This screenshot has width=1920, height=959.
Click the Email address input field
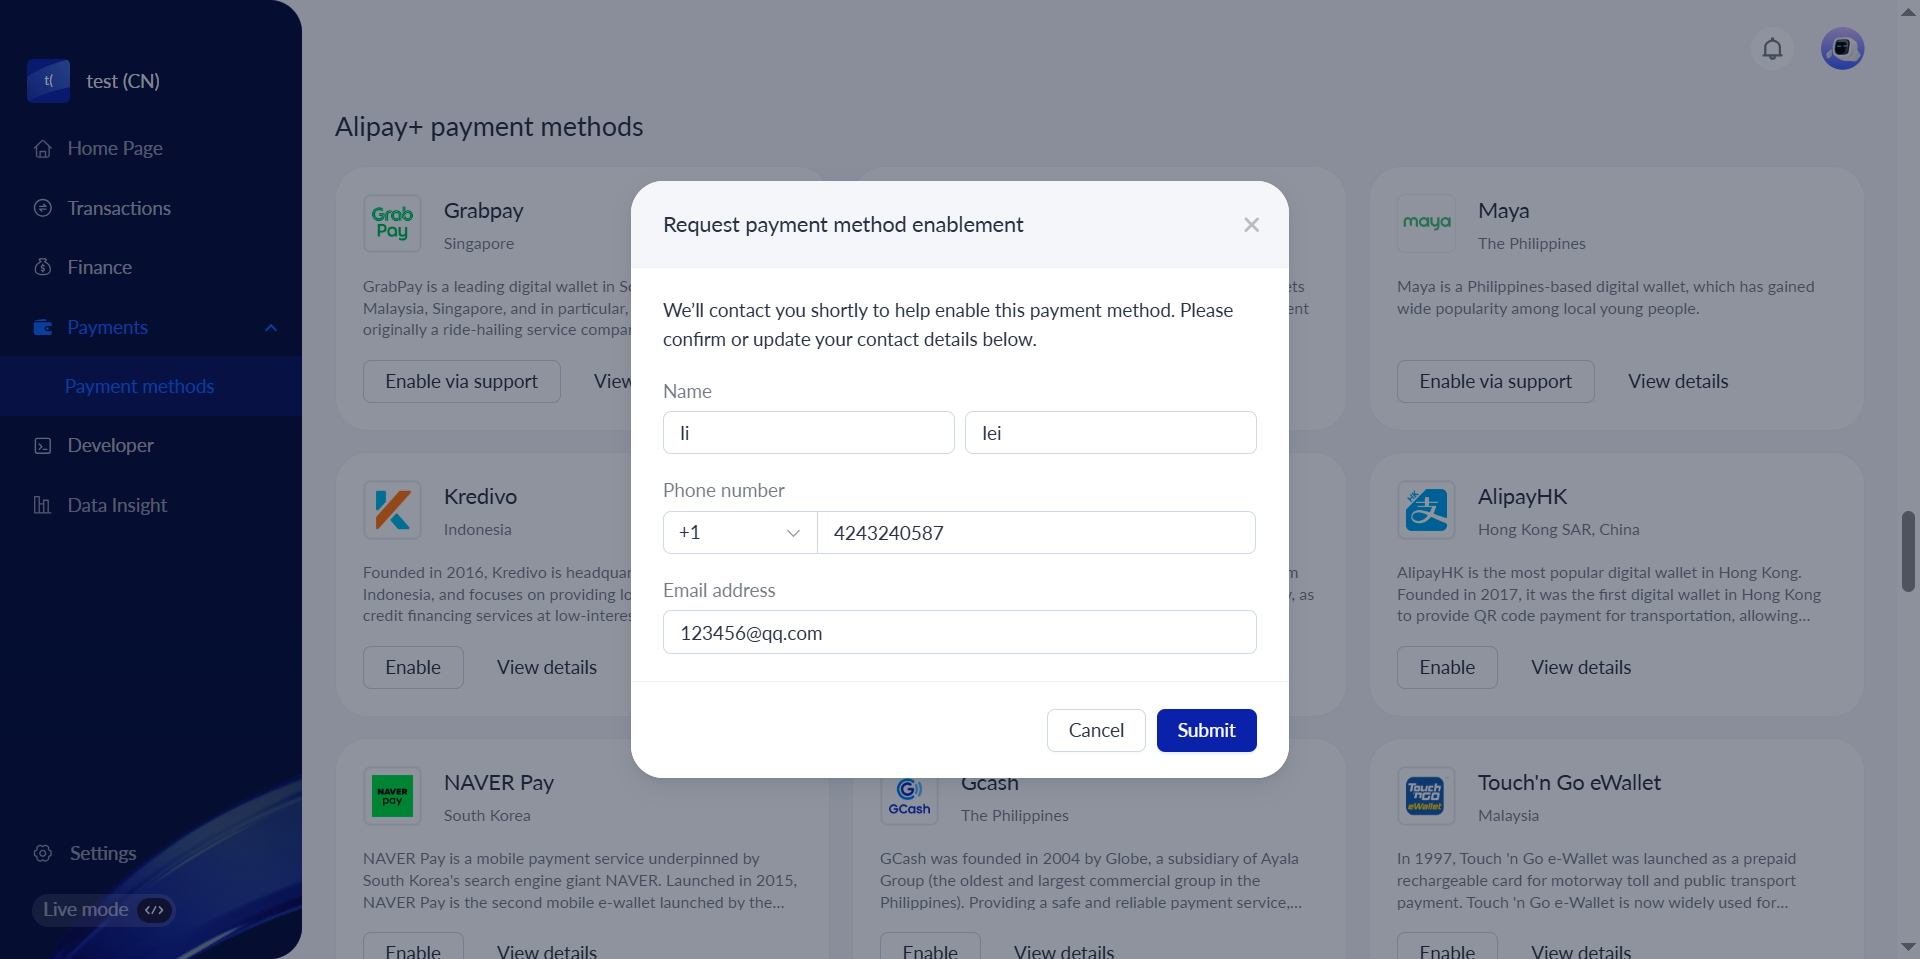959,633
